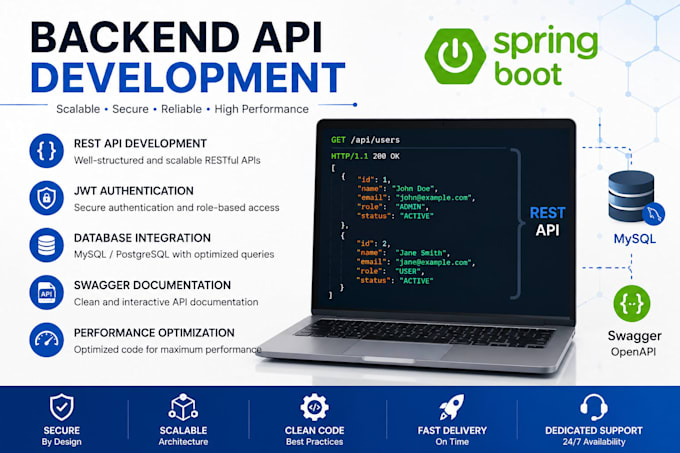The image size is (680, 453).
Task: Click "GET /api/users" on the laptop screen
Action: [365, 140]
